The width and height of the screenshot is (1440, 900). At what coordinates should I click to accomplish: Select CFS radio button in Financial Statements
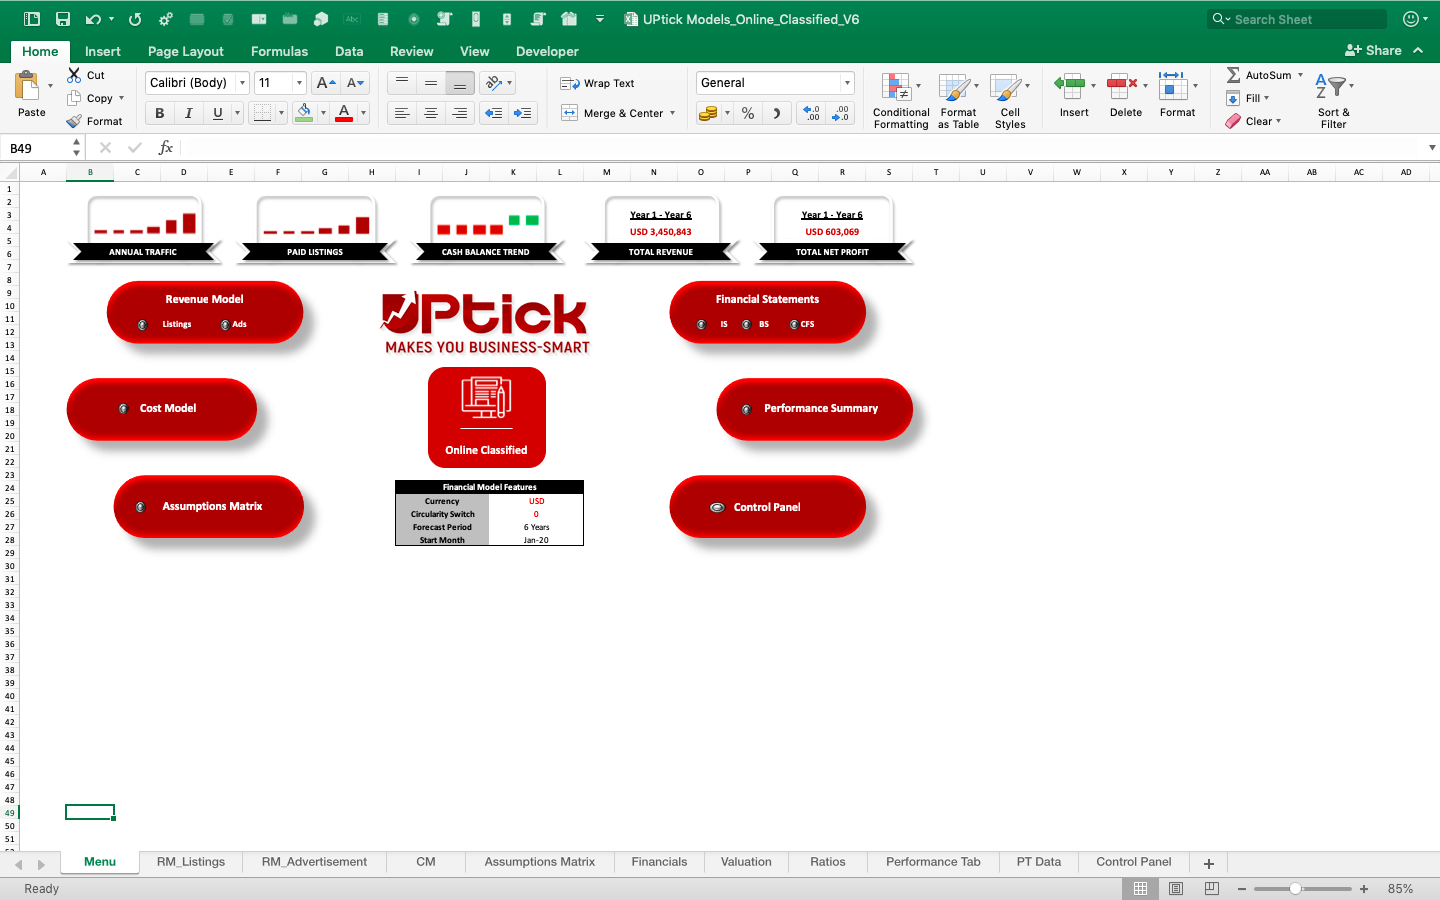point(794,325)
